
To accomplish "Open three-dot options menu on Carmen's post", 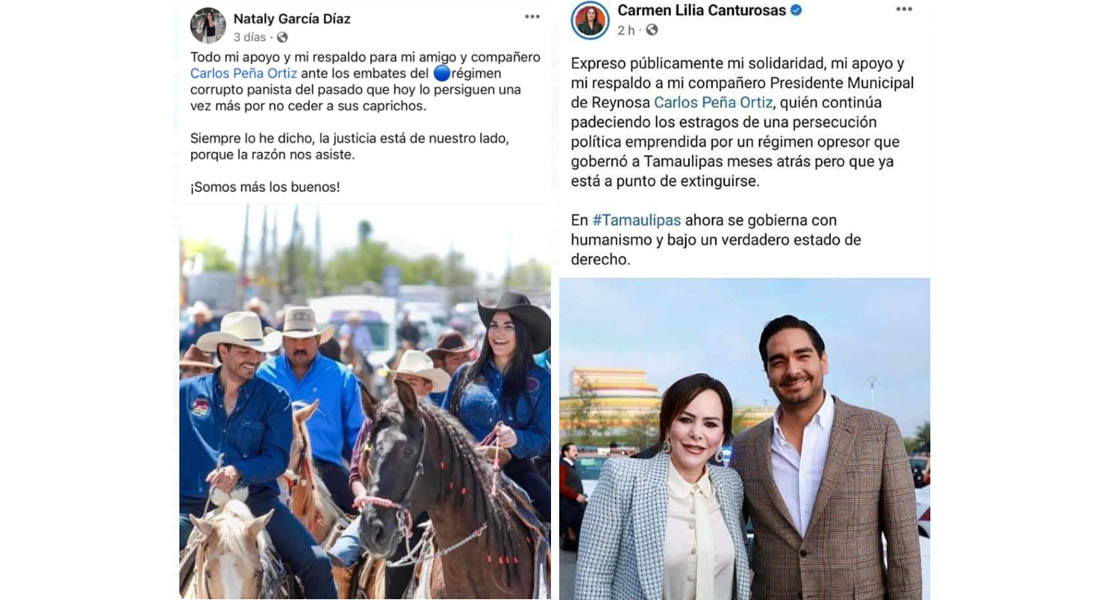I will point(904,9).
